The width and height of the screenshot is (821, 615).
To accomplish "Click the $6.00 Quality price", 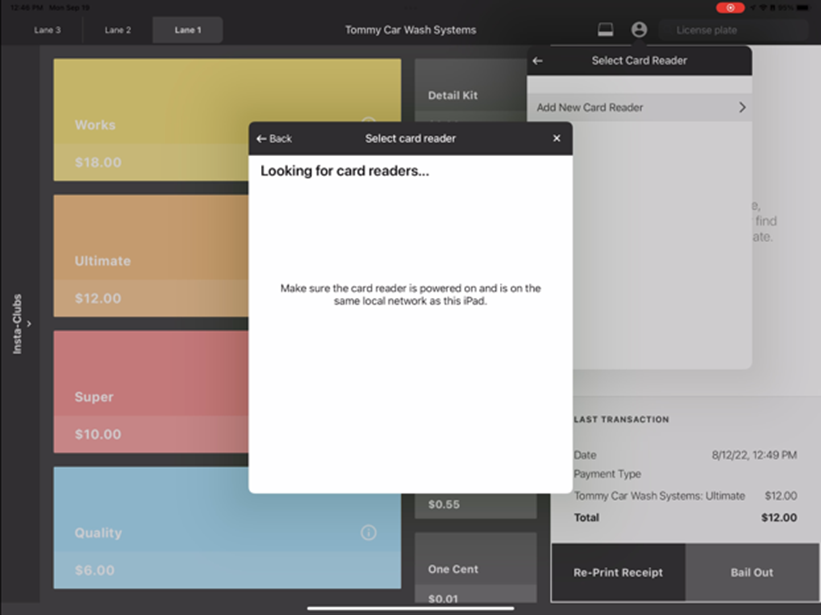I will point(94,570).
